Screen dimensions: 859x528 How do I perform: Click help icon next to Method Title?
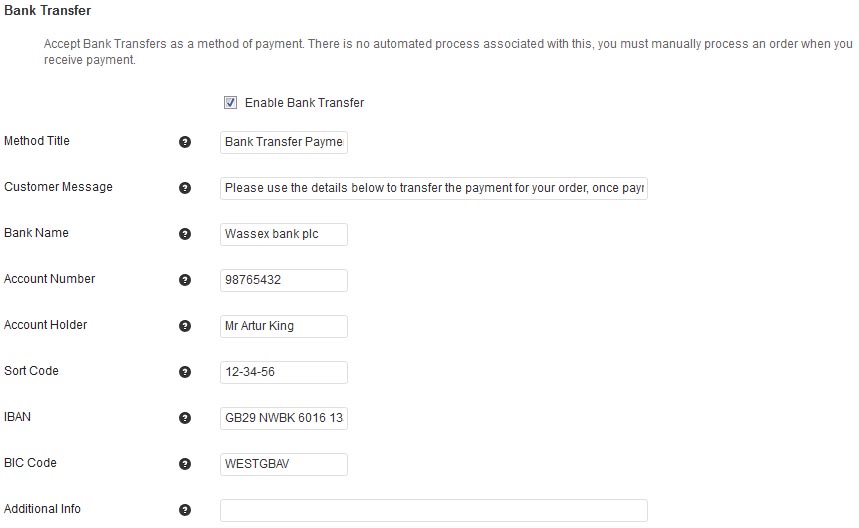tap(184, 142)
